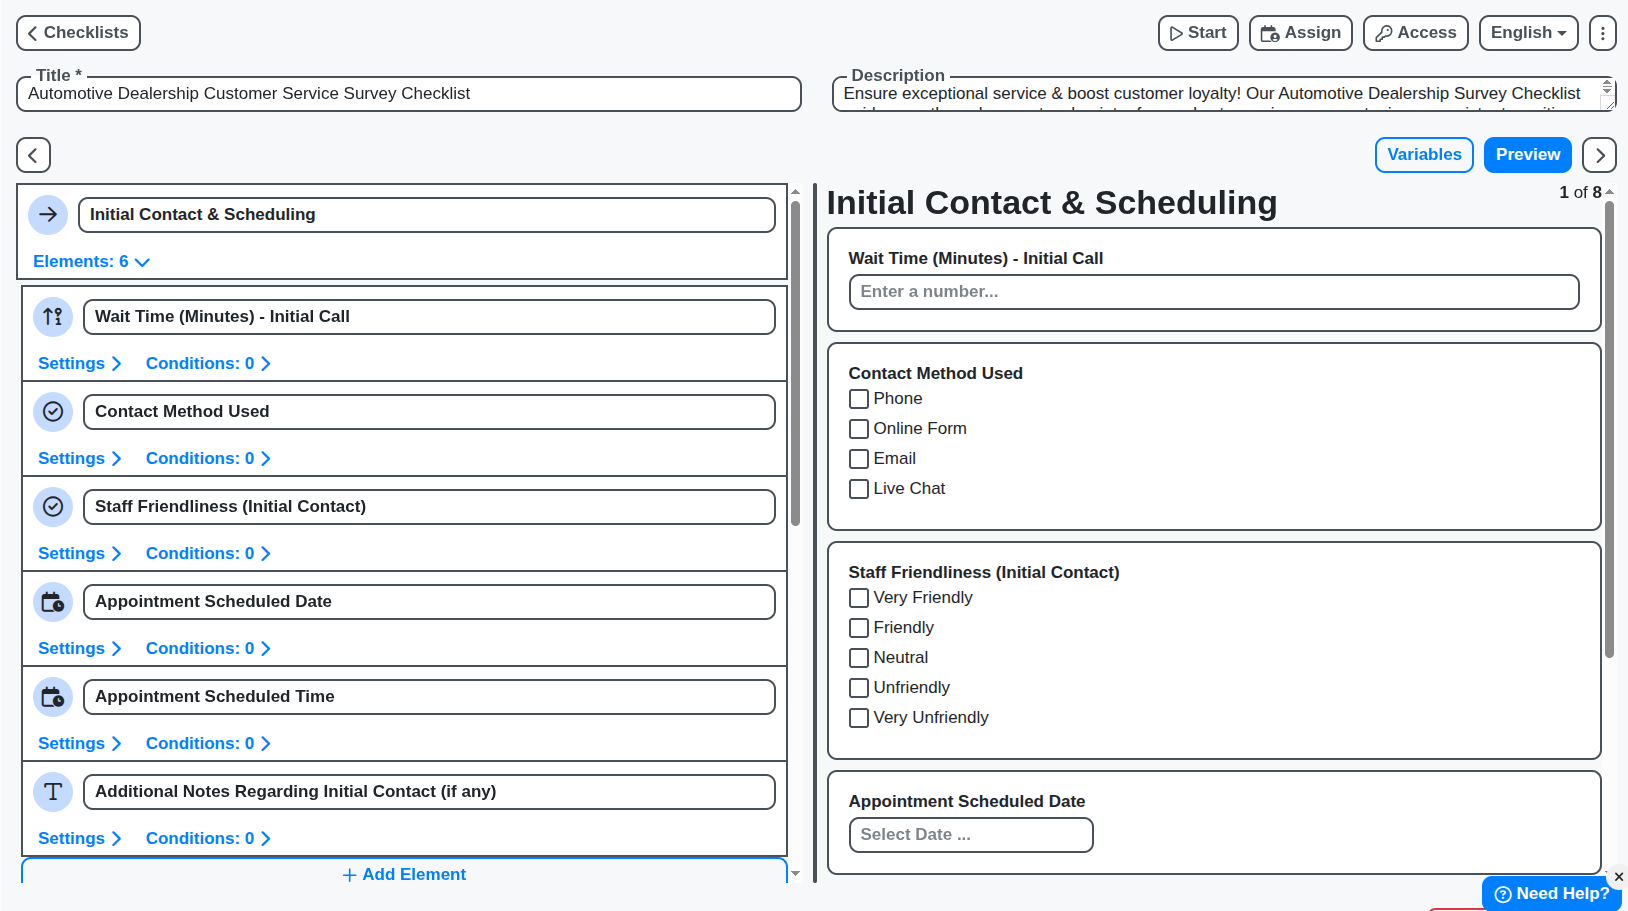This screenshot has height=911, width=1628.
Task: Collapse the Elements: 6 list
Action: [x=91, y=261]
